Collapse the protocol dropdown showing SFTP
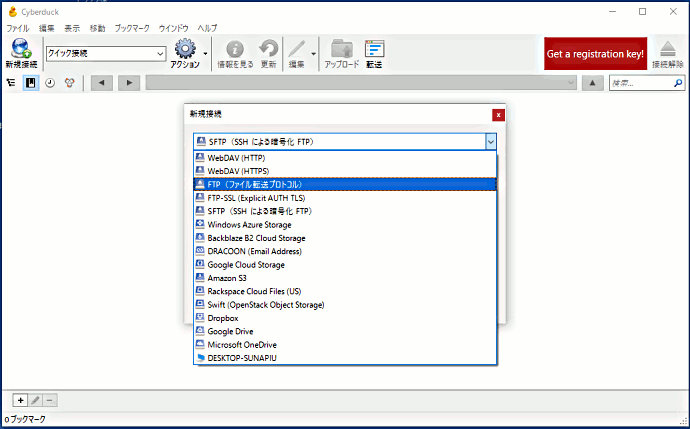The height and width of the screenshot is (429, 690). point(490,142)
